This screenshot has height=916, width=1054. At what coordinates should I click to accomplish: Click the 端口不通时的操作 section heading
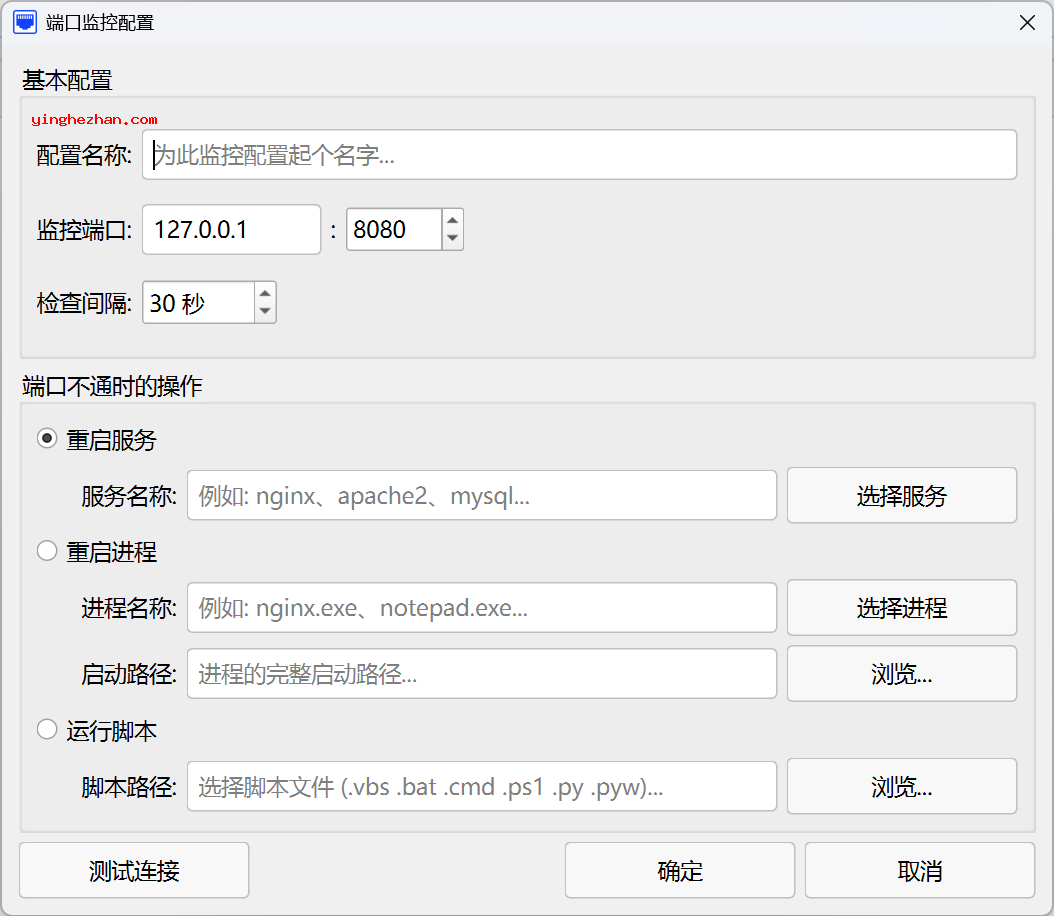pyautogui.click(x=112, y=386)
